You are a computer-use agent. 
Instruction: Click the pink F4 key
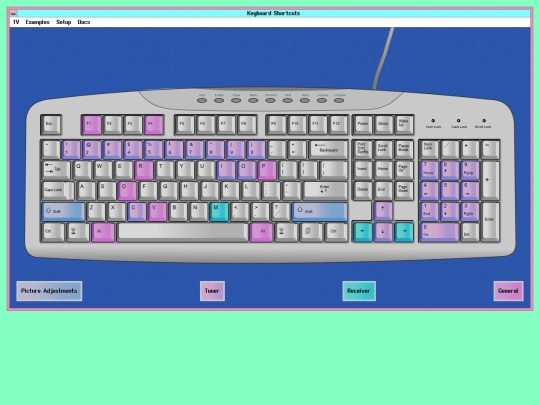[x=154, y=125]
